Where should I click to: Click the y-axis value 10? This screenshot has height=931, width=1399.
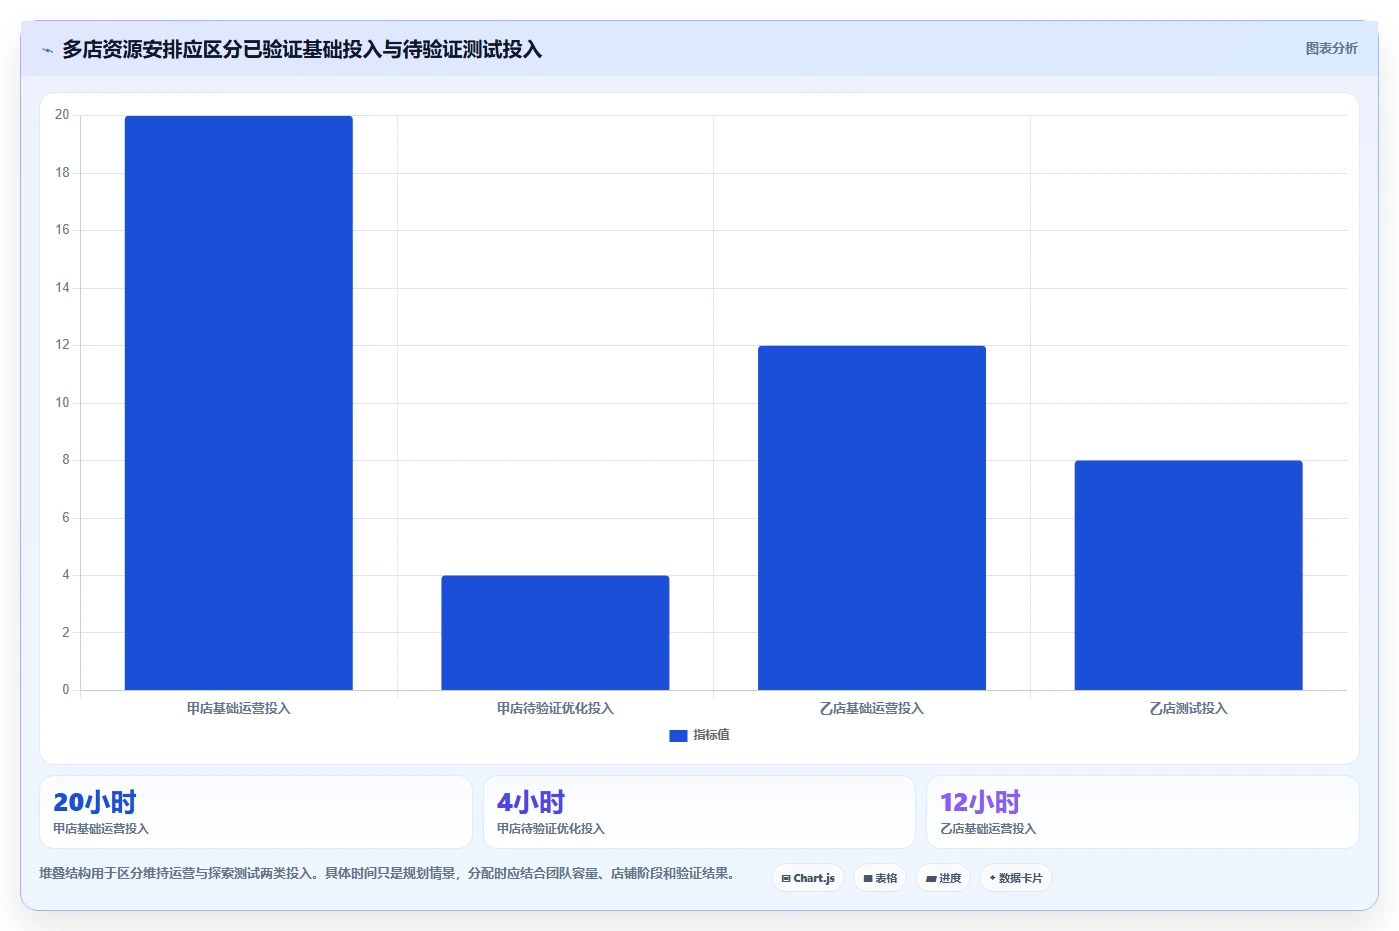tap(62, 403)
